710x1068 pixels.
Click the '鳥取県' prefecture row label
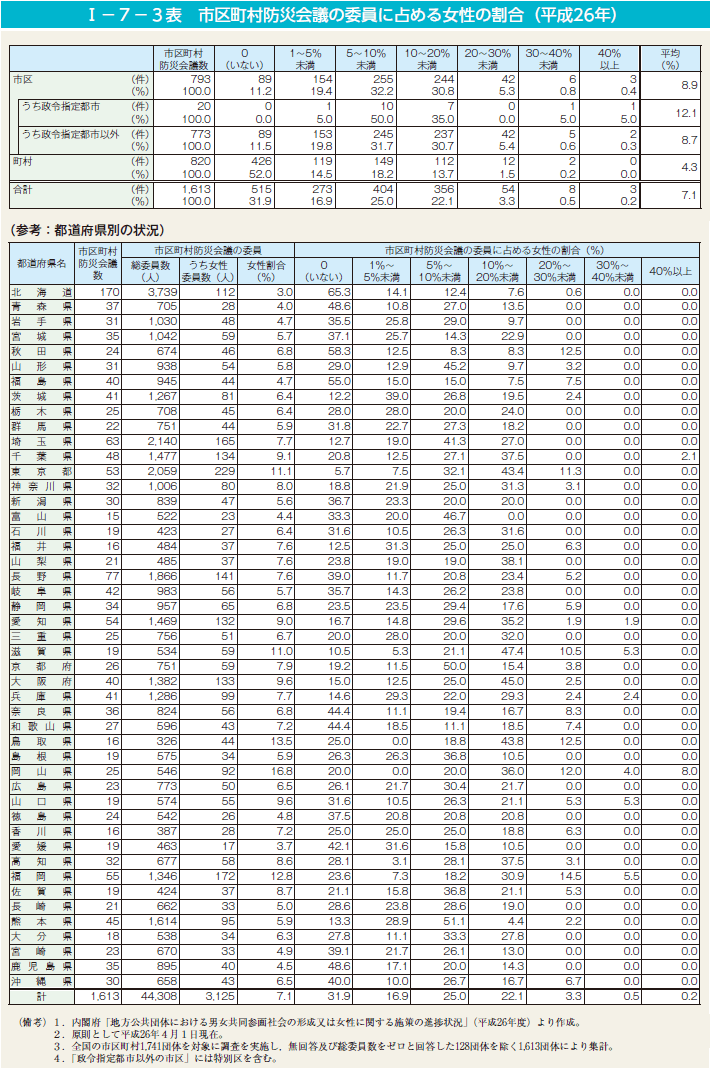click(42, 741)
